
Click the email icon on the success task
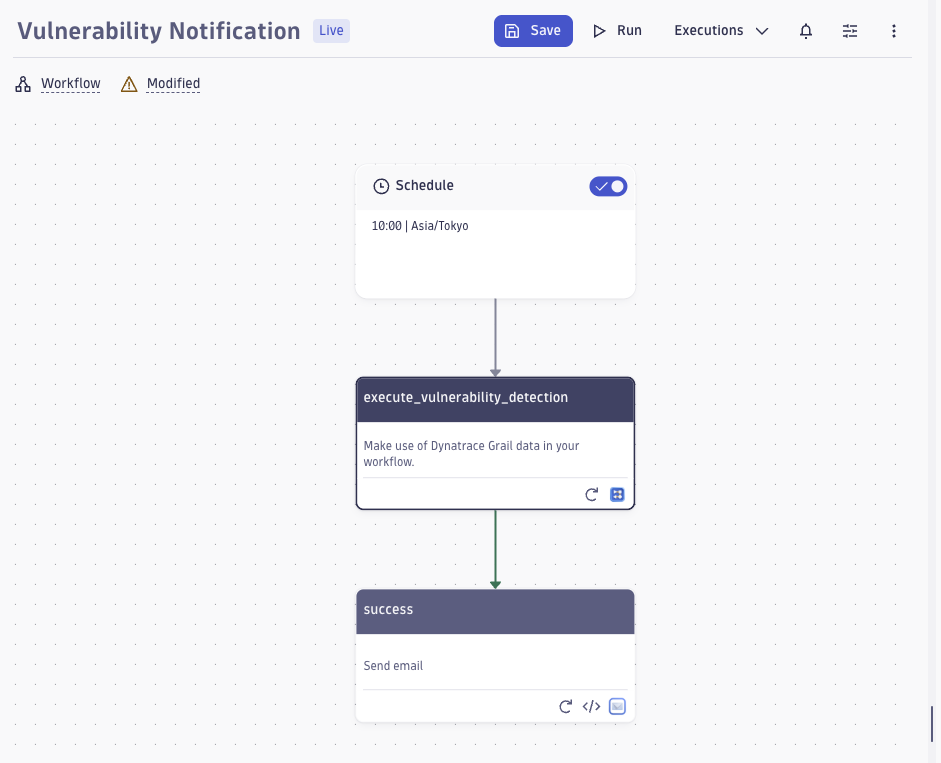click(617, 706)
